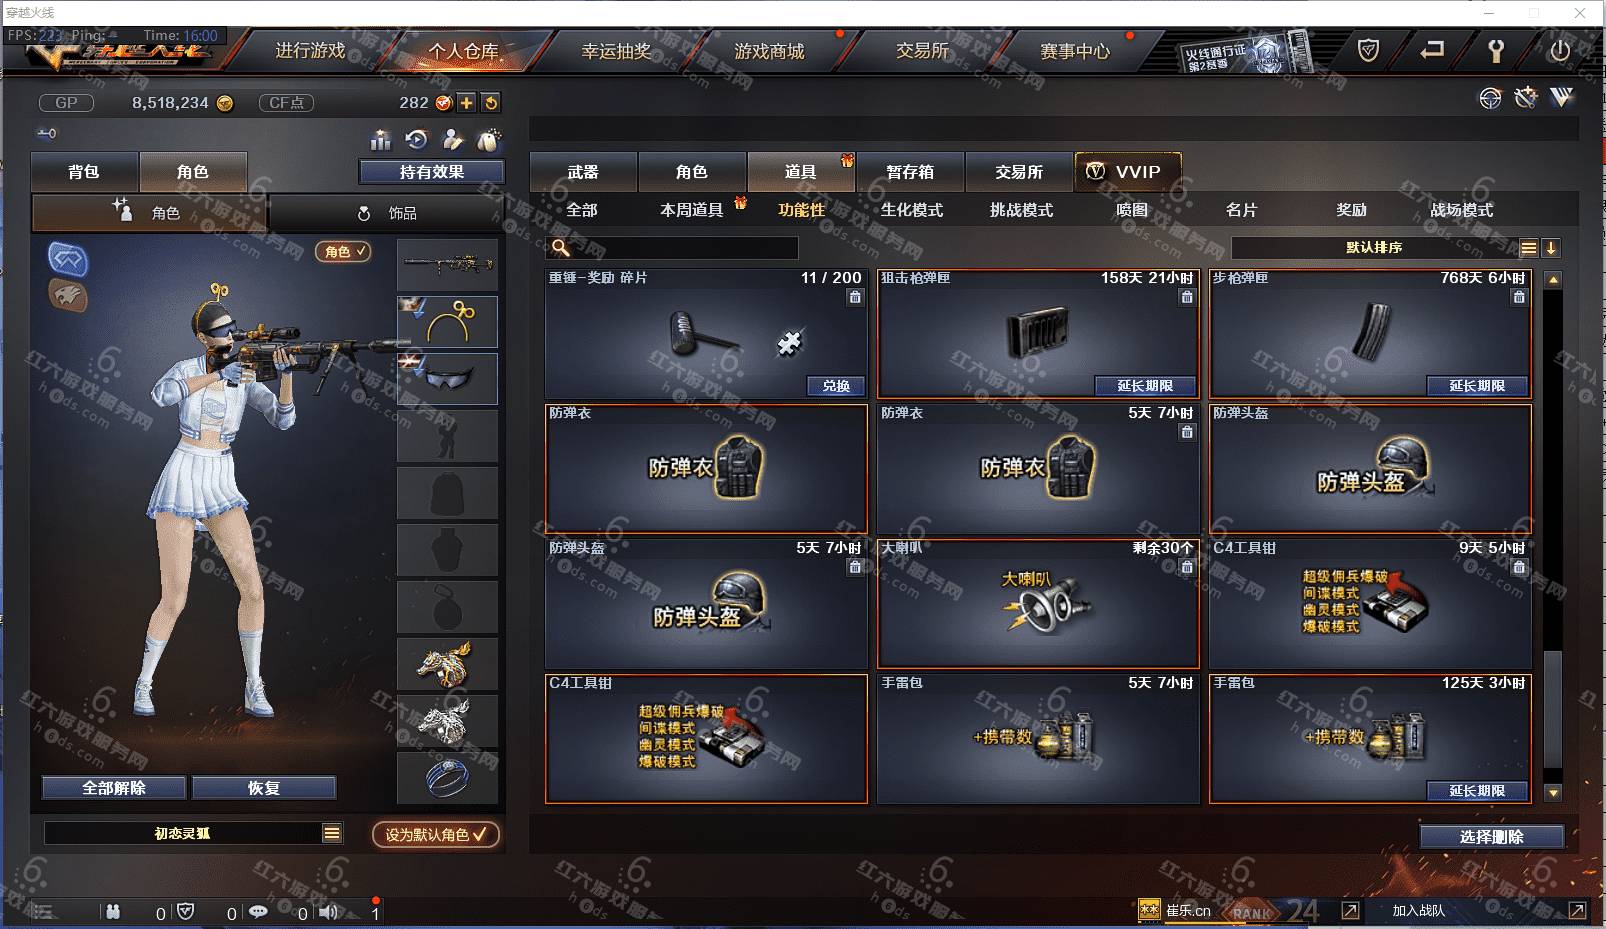Open settings via the wrench icon
The height and width of the screenshot is (929, 1606).
coord(1496,51)
